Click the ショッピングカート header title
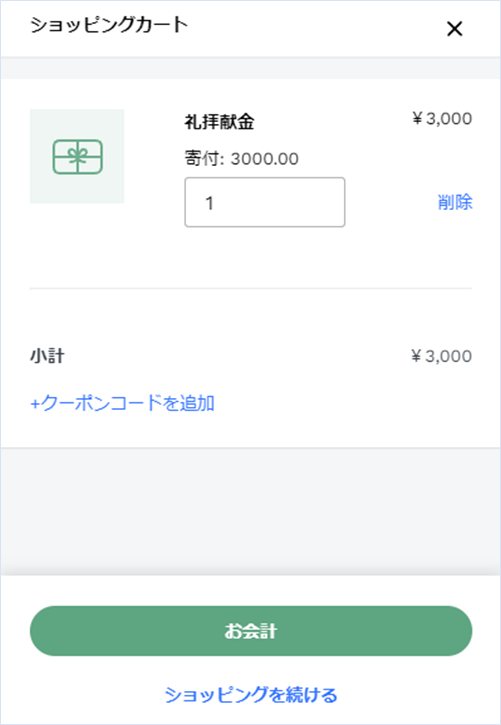 pos(110,25)
